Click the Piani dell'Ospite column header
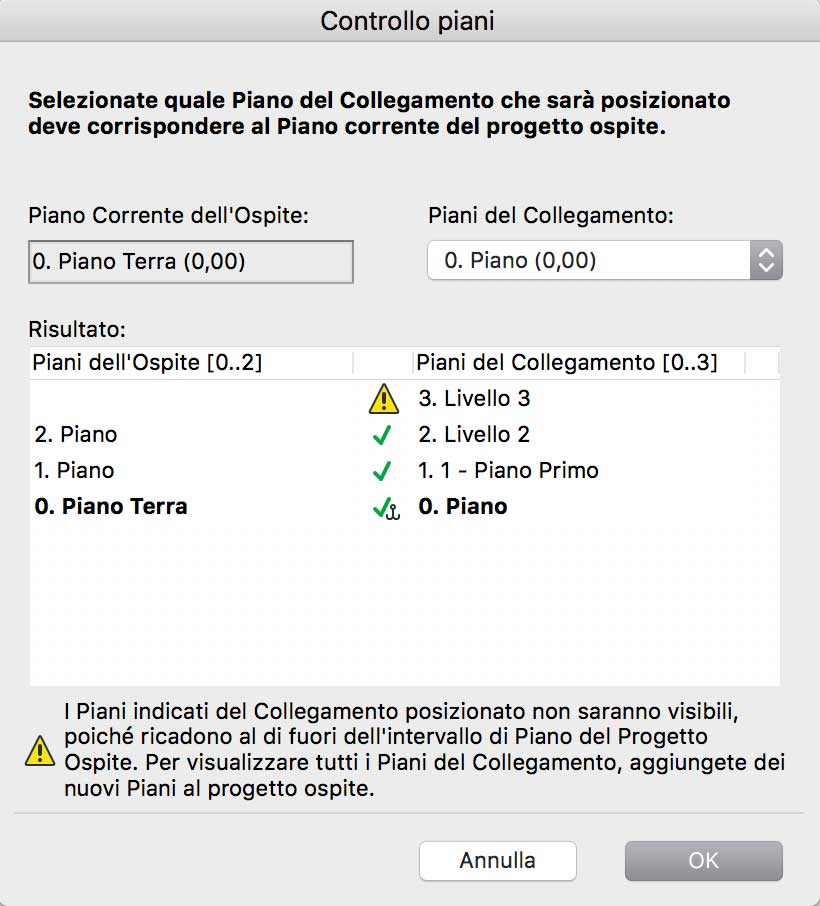Viewport: 820px width, 906px height. (148, 362)
